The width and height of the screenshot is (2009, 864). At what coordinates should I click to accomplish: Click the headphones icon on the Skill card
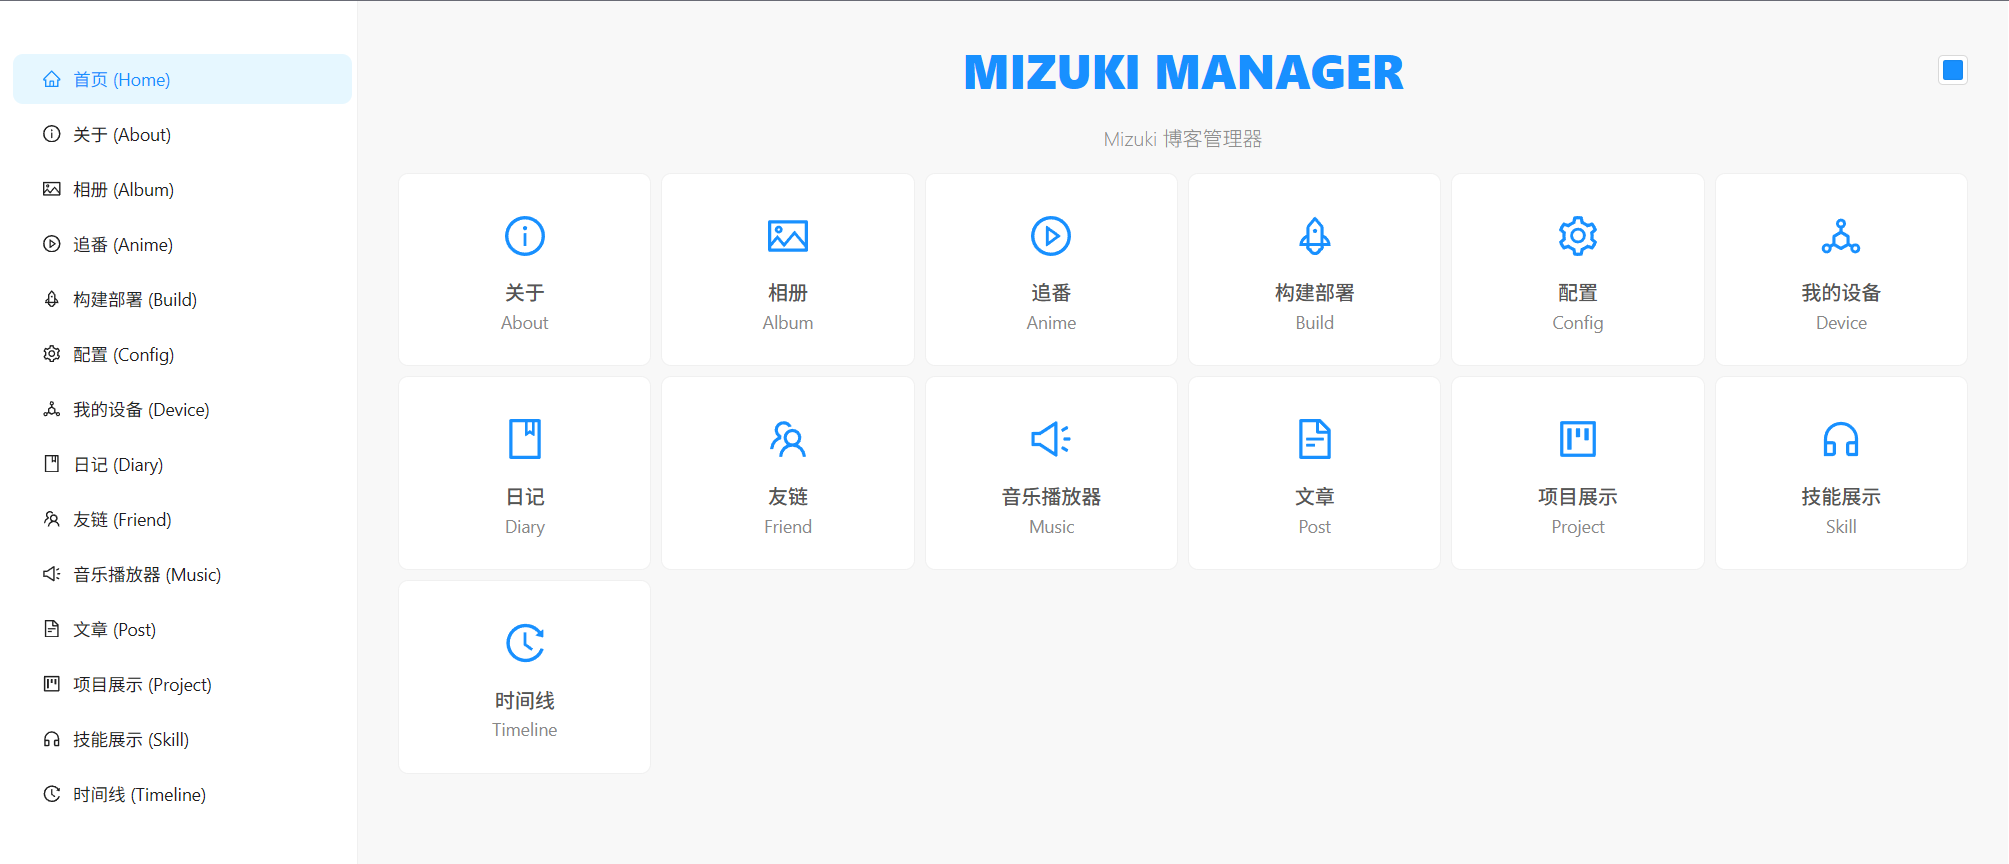[1841, 439]
